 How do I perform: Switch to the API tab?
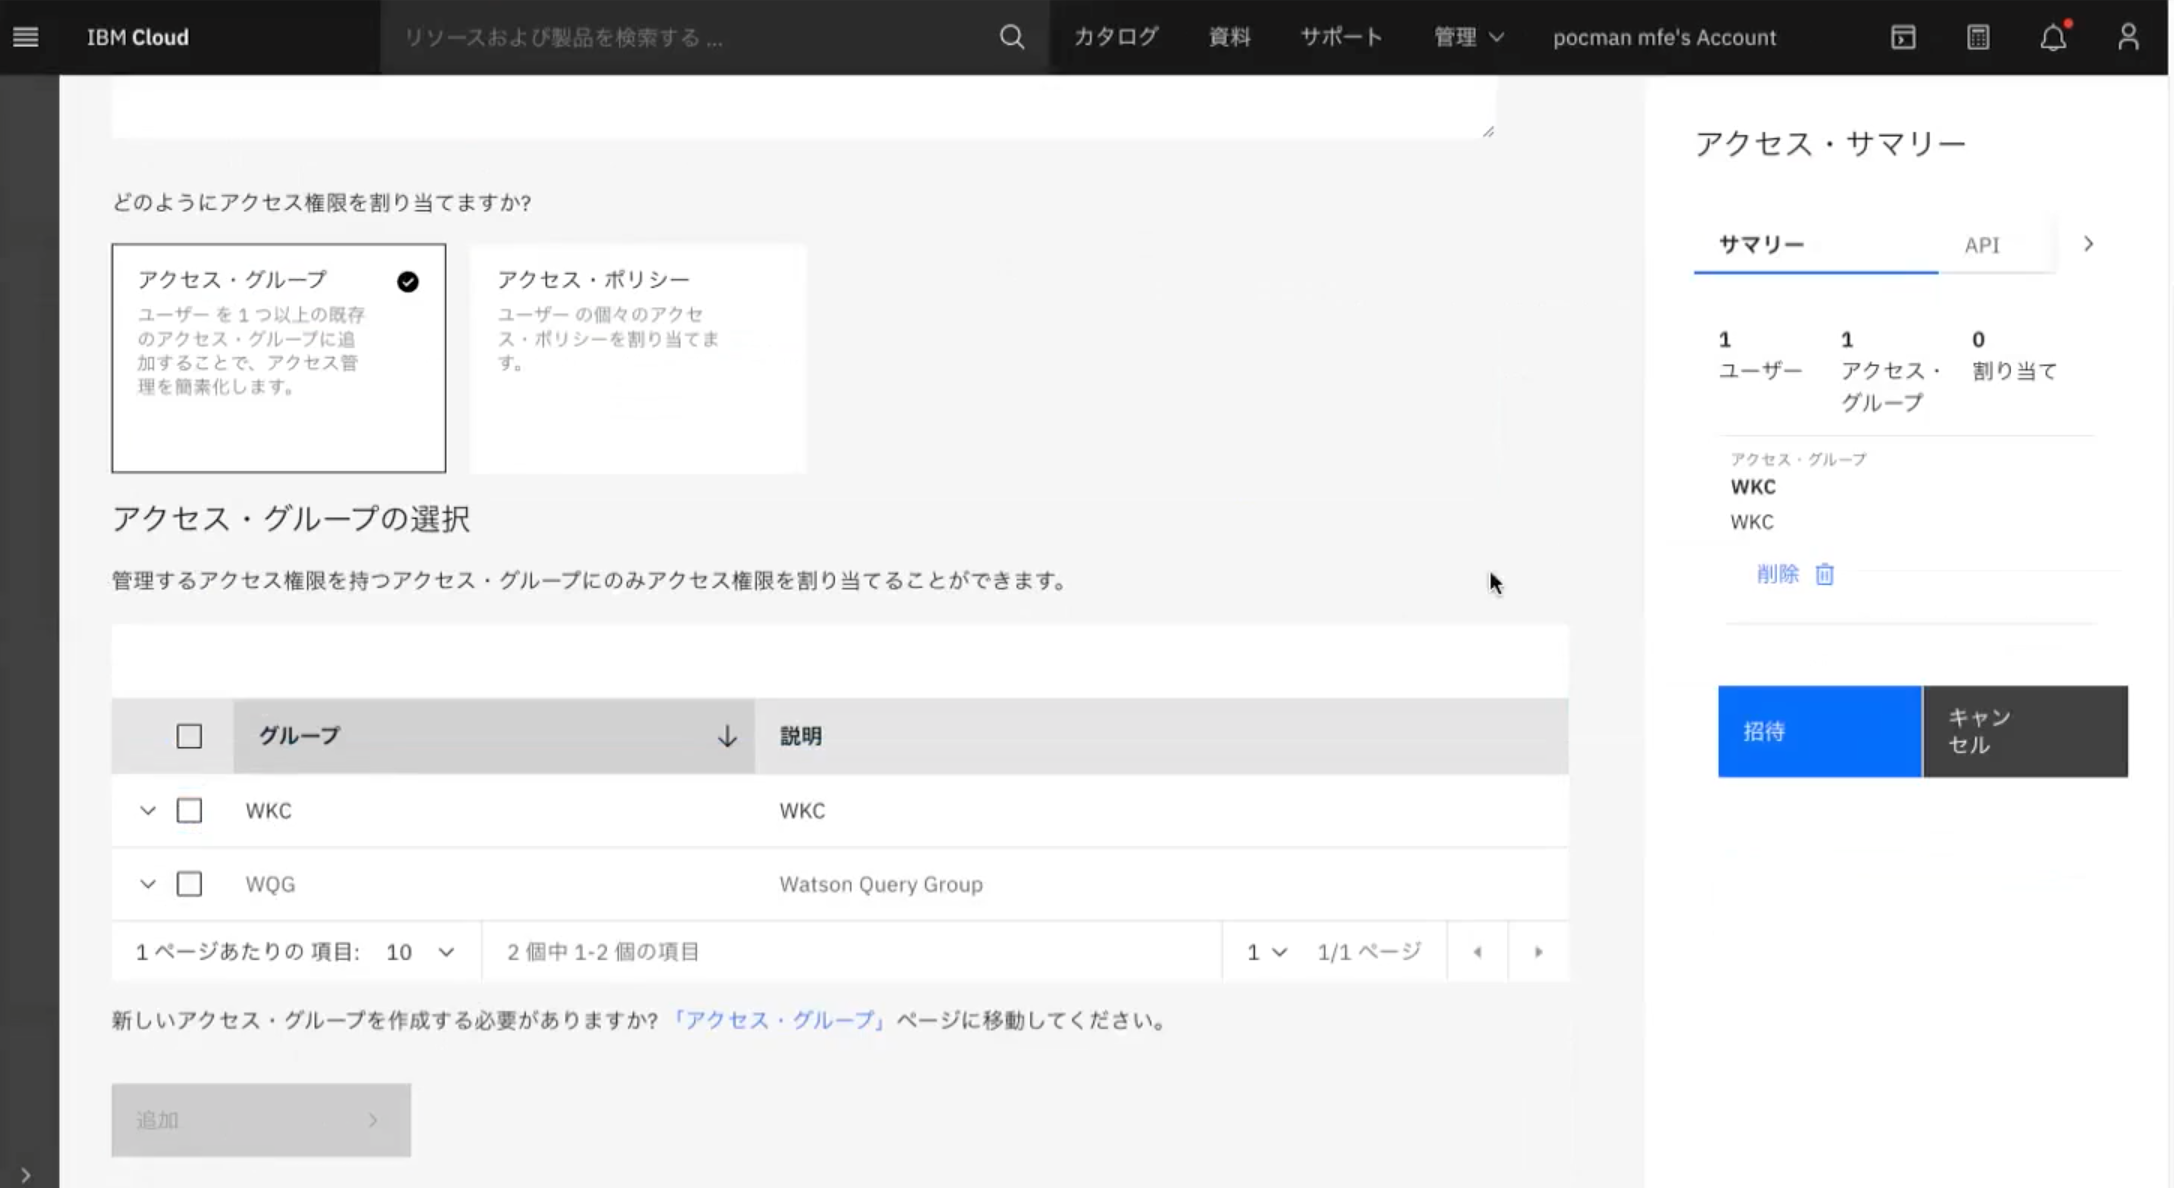coord(1981,245)
